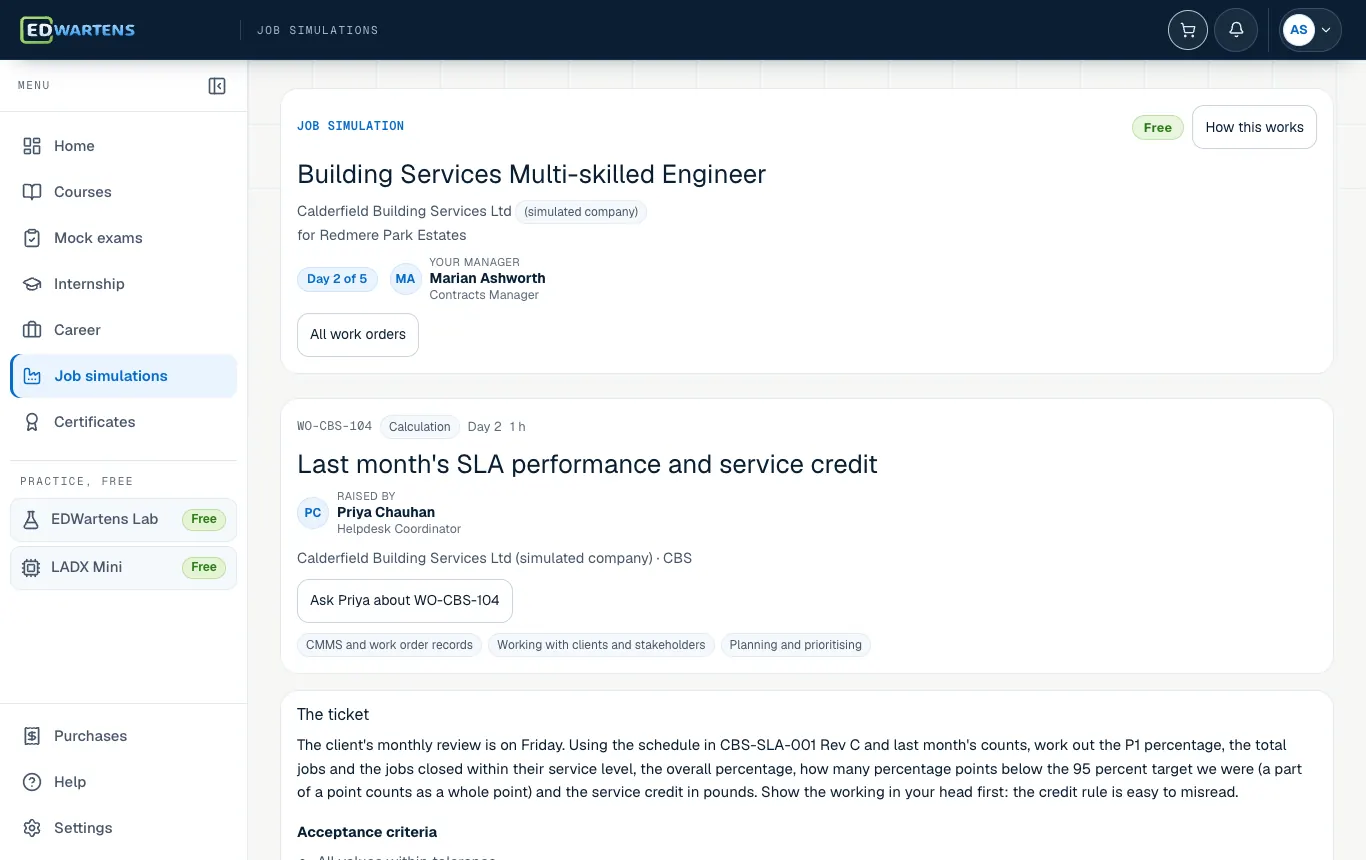The width and height of the screenshot is (1366, 860).
Task: Click the Day 2 of 5 badge
Action: [337, 279]
